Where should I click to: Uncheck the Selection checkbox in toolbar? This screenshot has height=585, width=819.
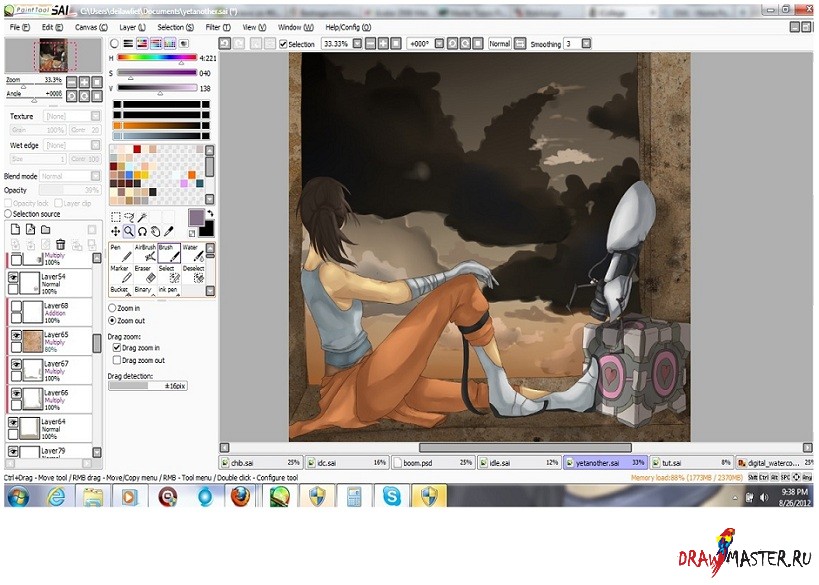click(283, 44)
